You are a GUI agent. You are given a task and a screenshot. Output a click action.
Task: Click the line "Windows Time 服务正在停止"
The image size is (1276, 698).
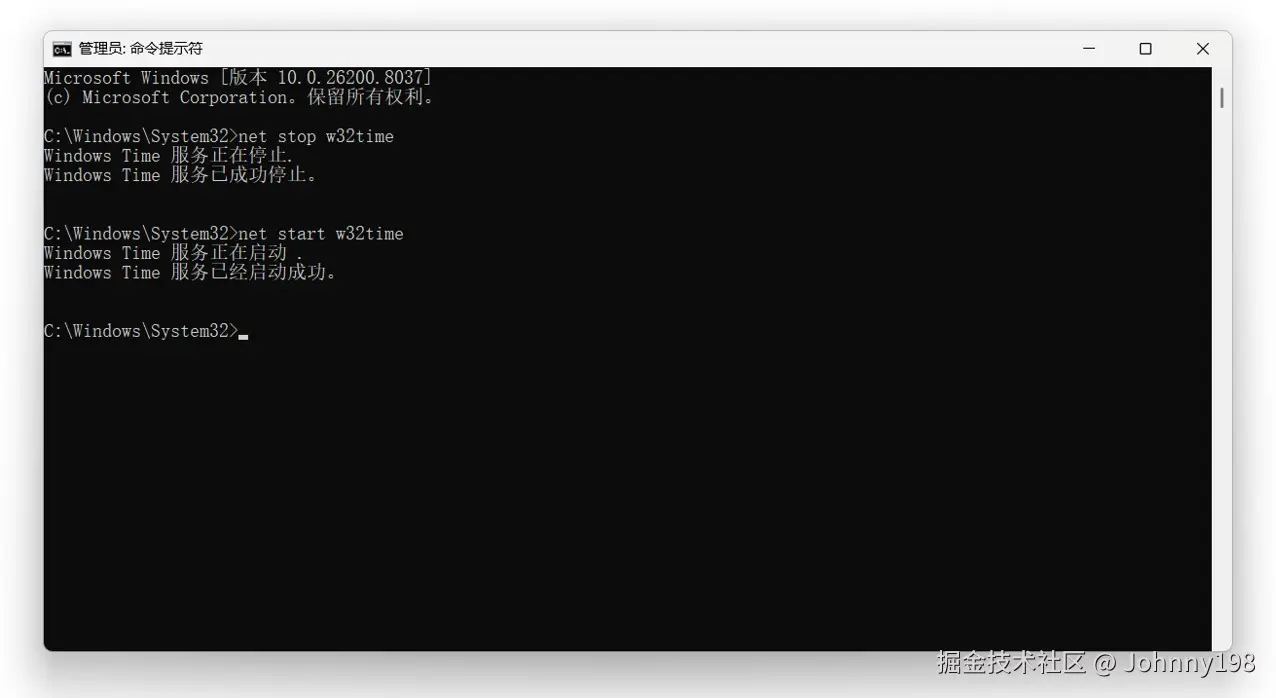pos(168,156)
